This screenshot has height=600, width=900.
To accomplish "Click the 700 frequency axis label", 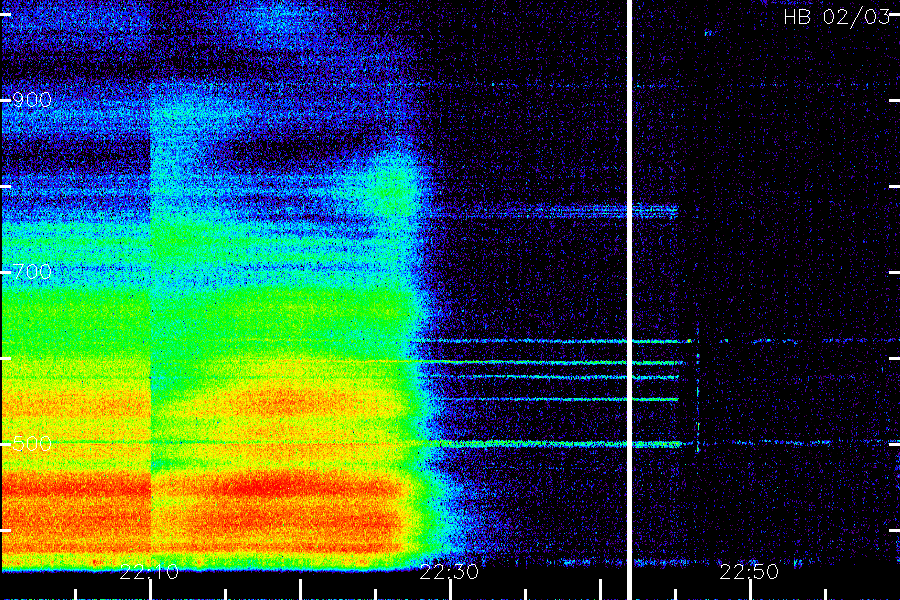I will (x=32, y=272).
